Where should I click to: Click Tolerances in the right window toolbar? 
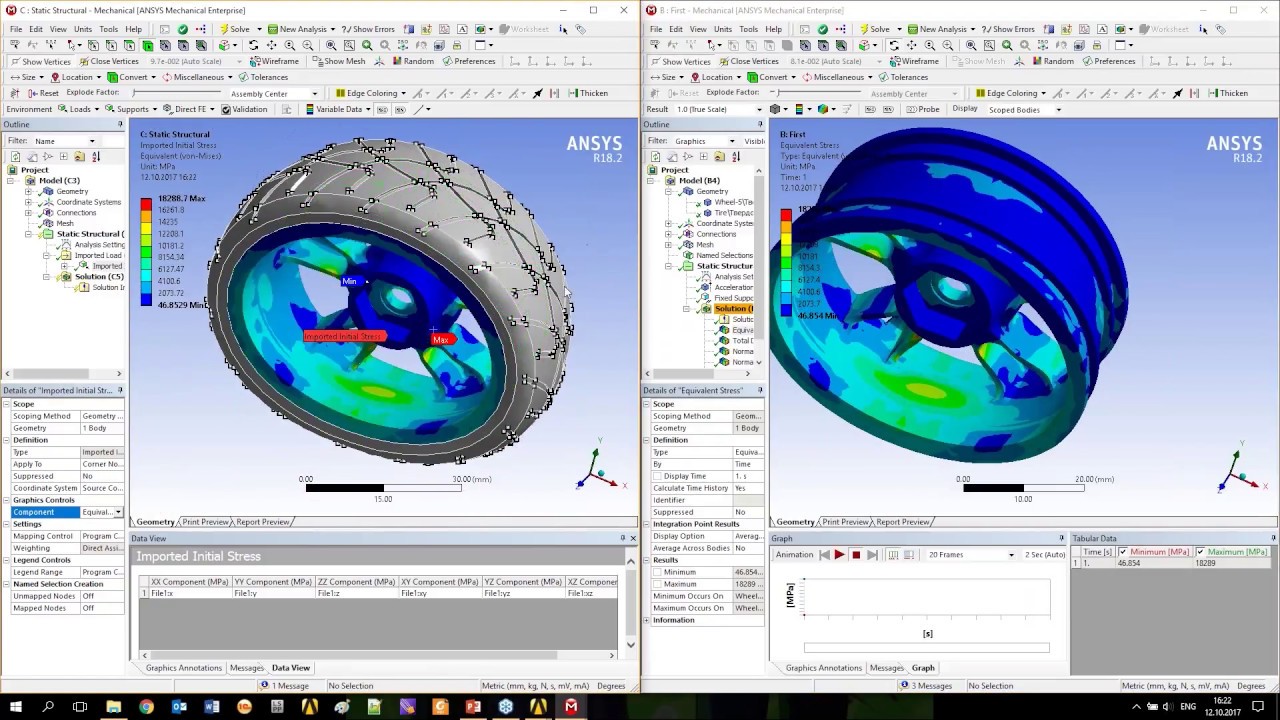point(903,77)
